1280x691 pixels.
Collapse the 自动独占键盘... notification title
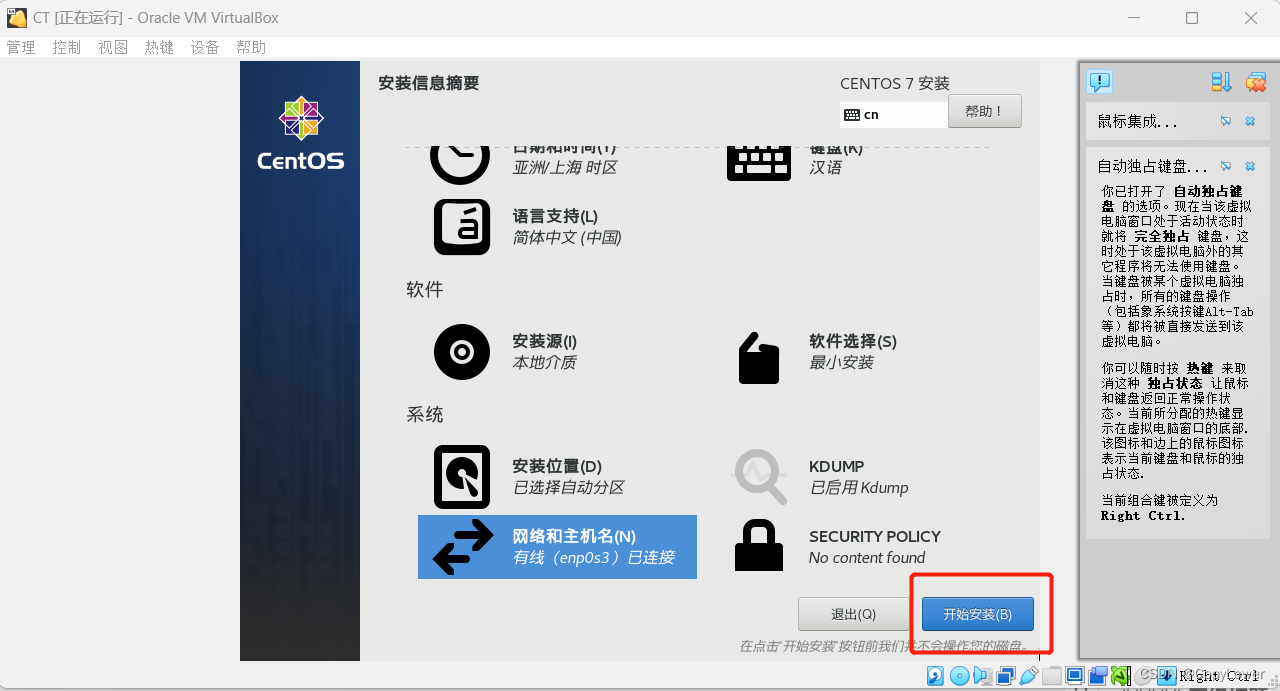click(x=1152, y=166)
